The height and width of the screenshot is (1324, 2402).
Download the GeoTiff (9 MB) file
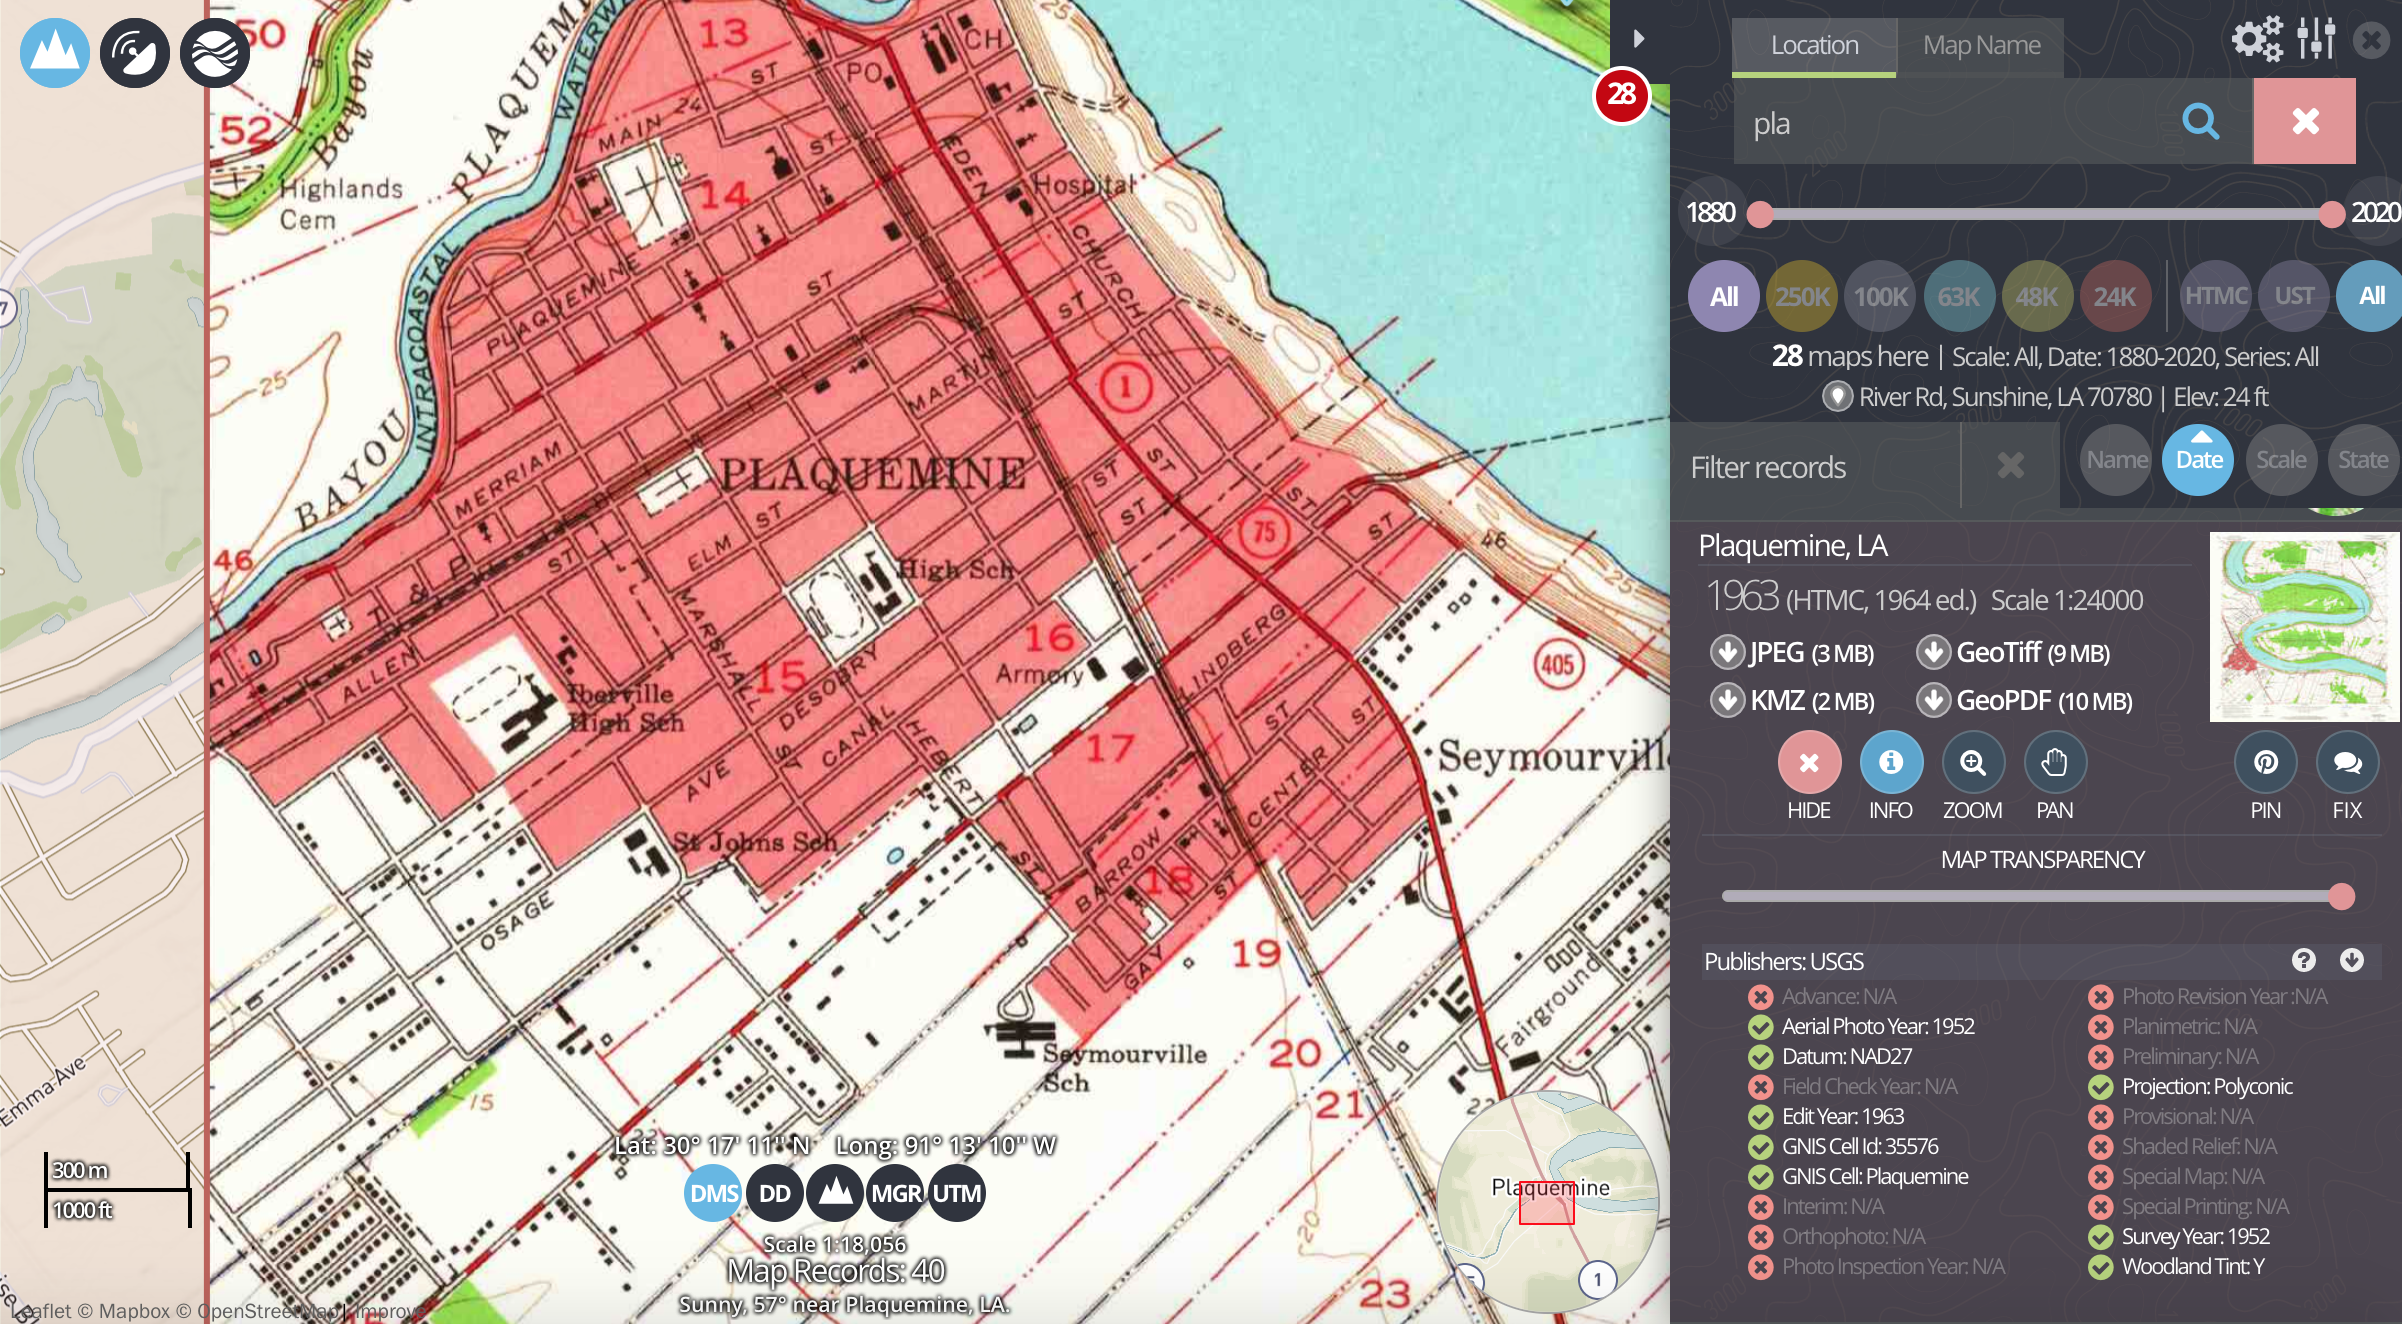coord(2014,653)
